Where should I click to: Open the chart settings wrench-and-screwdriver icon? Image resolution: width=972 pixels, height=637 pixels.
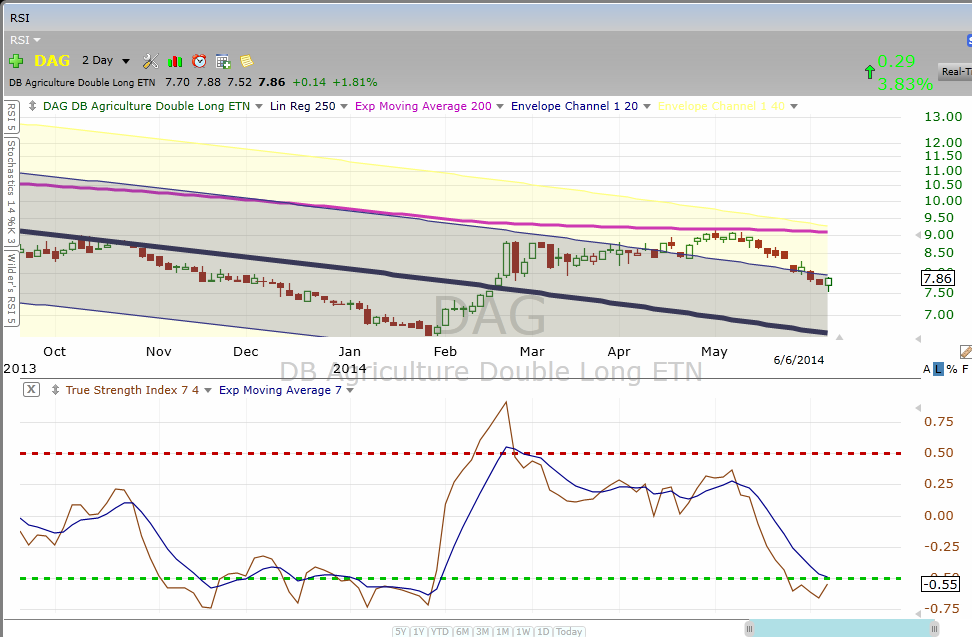[x=151, y=61]
